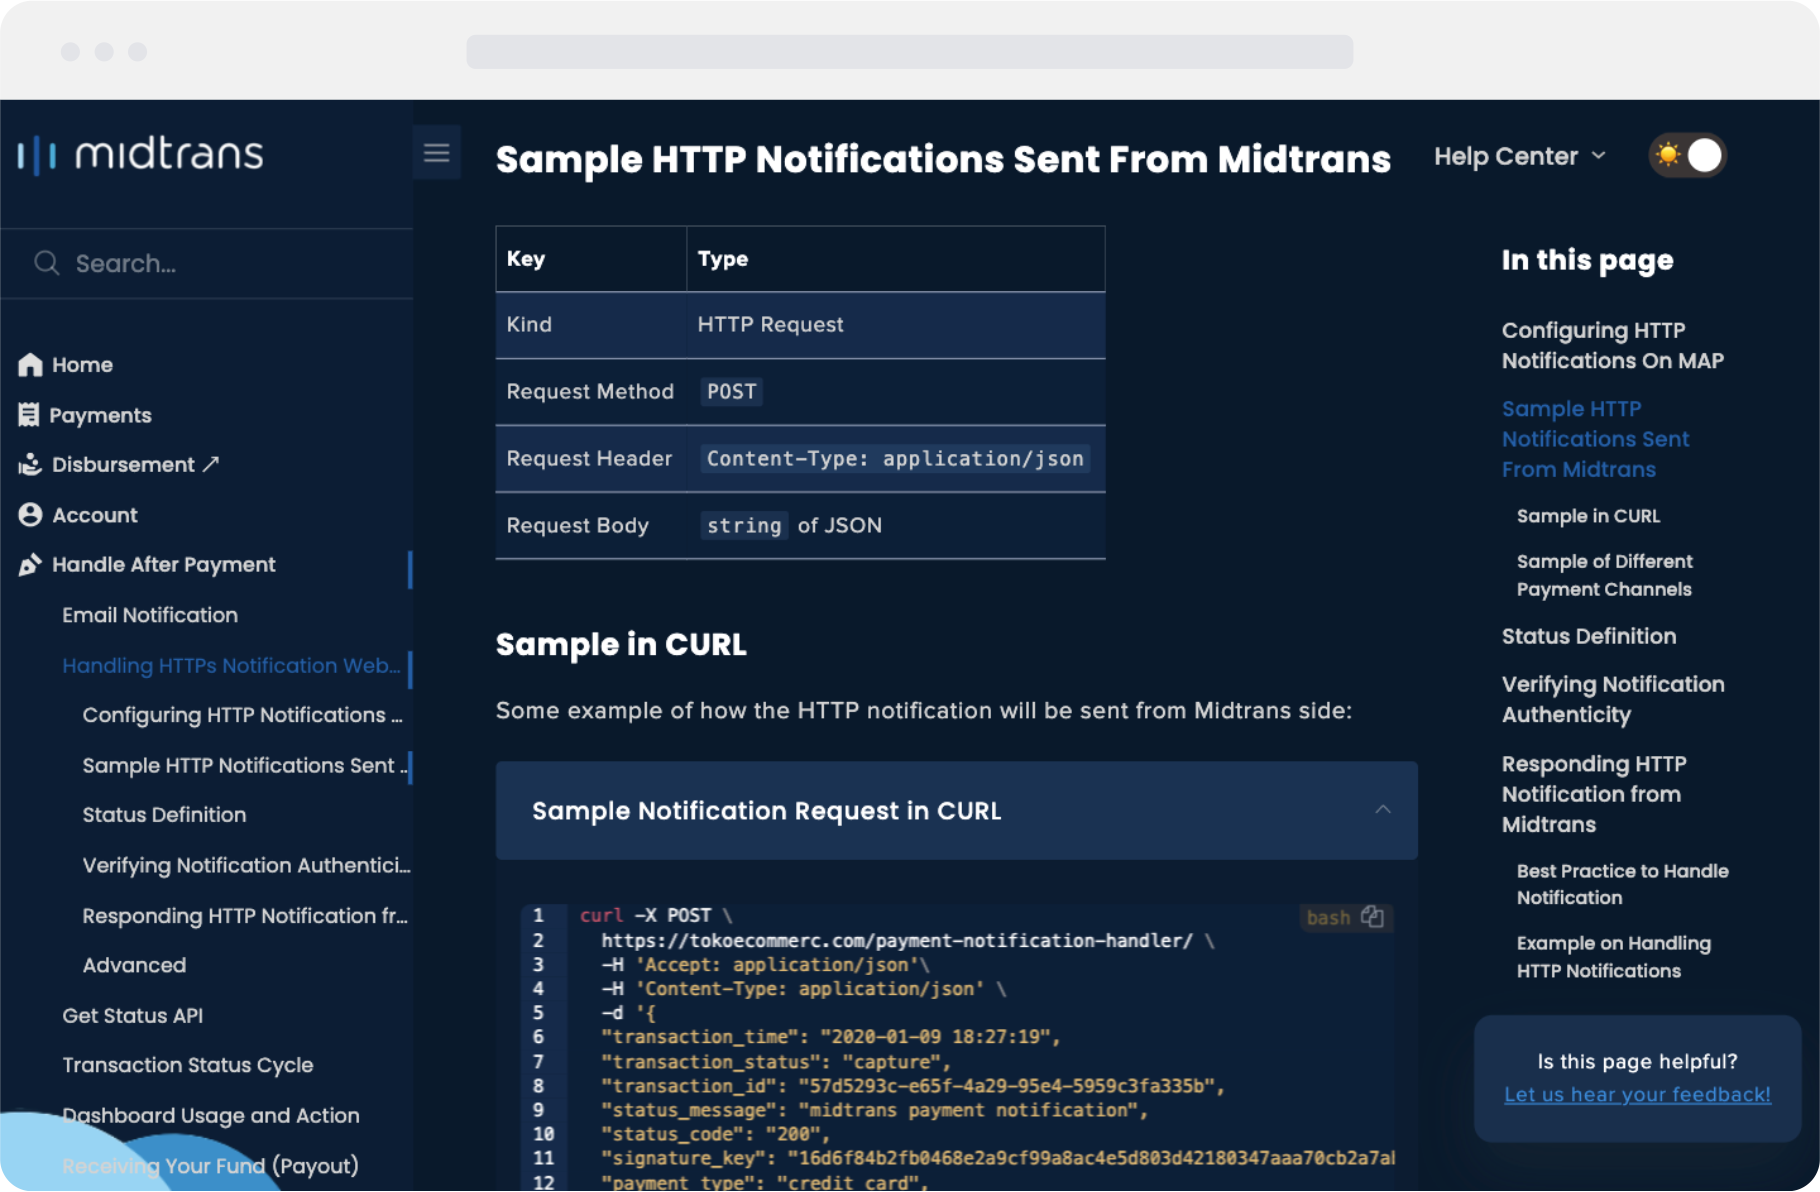Screen dimensions: 1820x1192
Task: Open Status Definition in sidebar
Action: tap(164, 815)
